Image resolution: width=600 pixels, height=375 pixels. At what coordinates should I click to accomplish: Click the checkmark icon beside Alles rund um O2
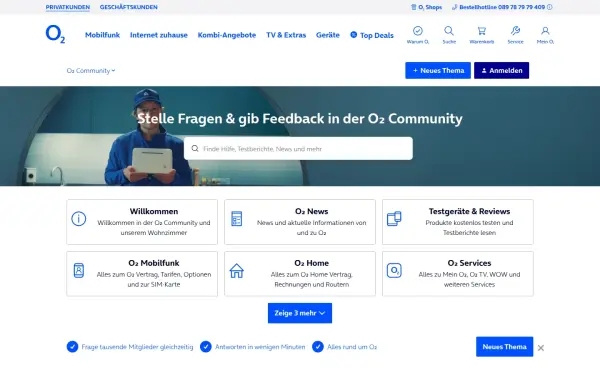(318, 347)
